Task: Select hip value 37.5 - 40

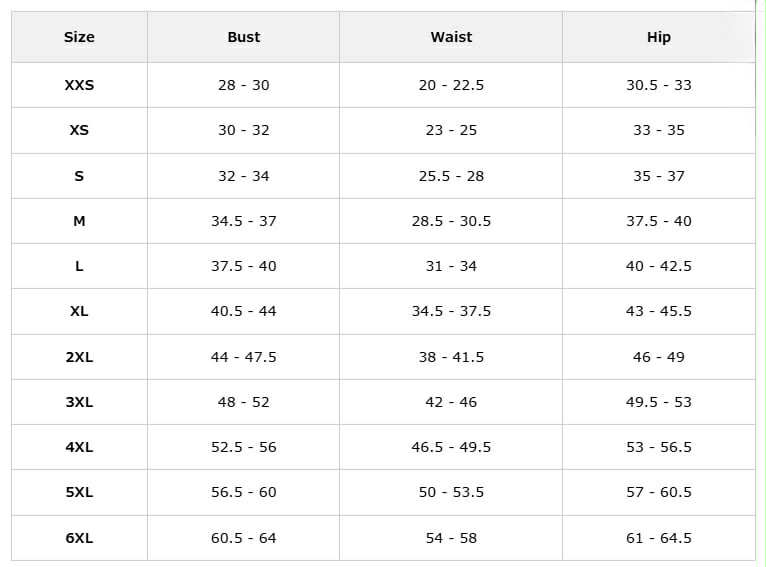Action: [x=658, y=221]
